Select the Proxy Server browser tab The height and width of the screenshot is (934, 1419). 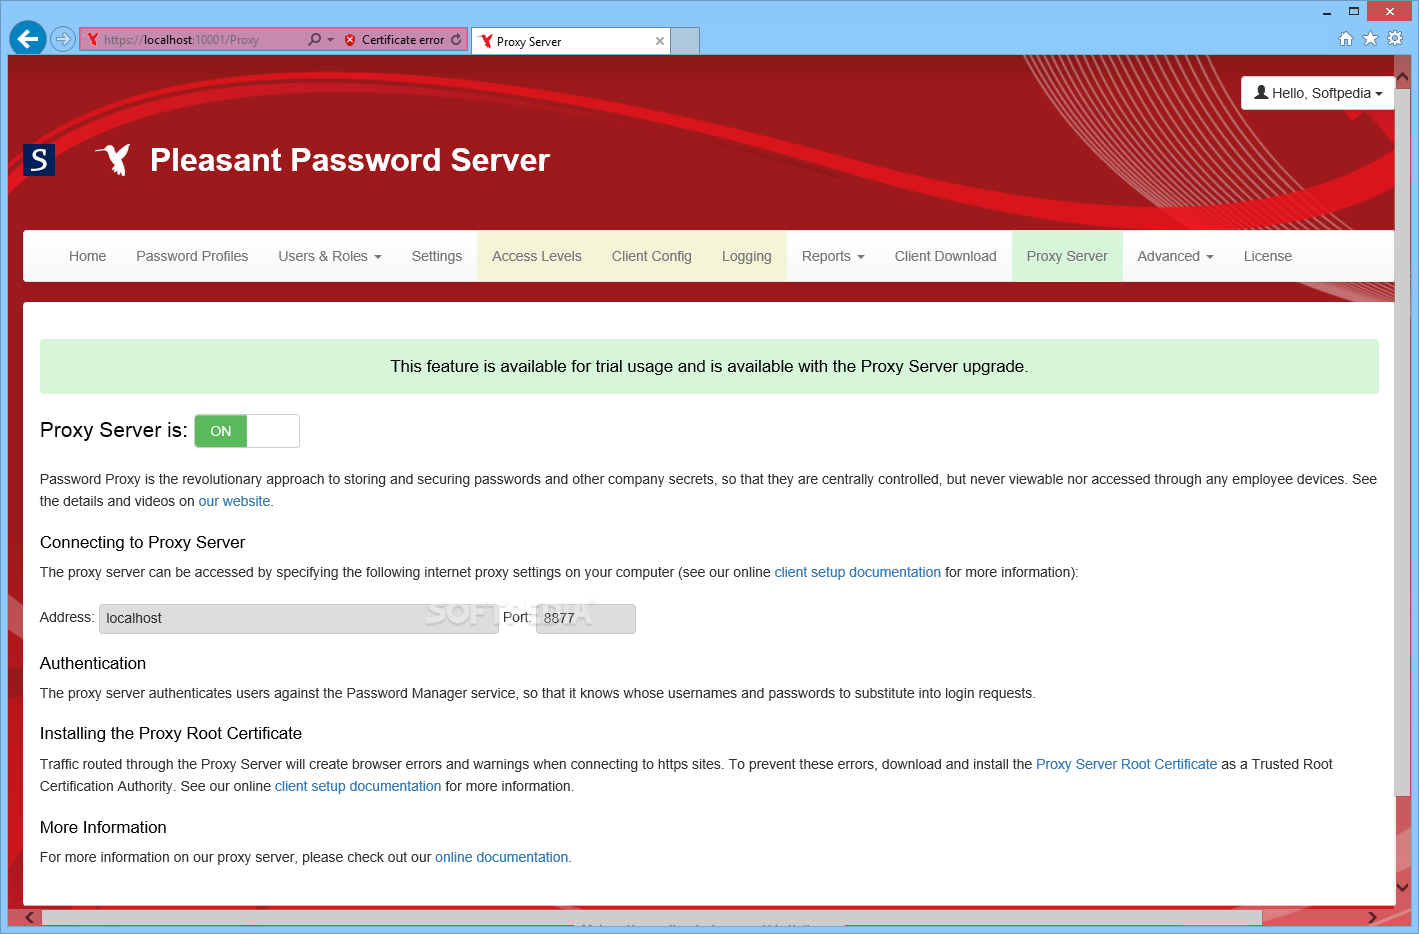click(x=570, y=41)
